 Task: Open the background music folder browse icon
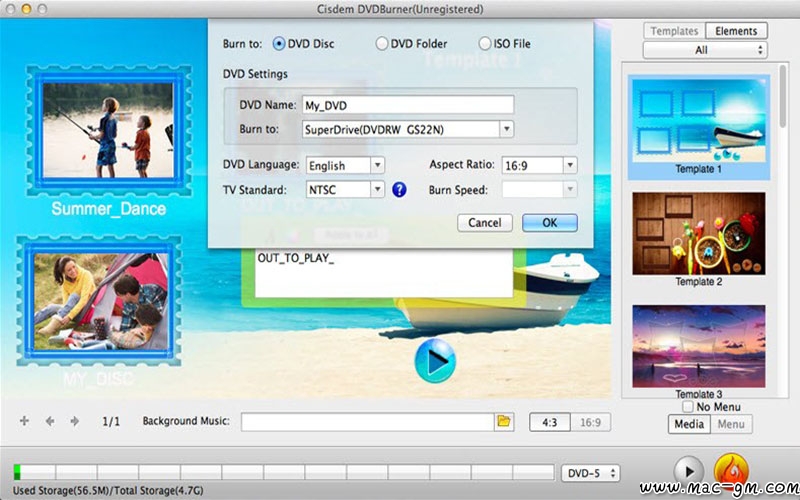(504, 421)
